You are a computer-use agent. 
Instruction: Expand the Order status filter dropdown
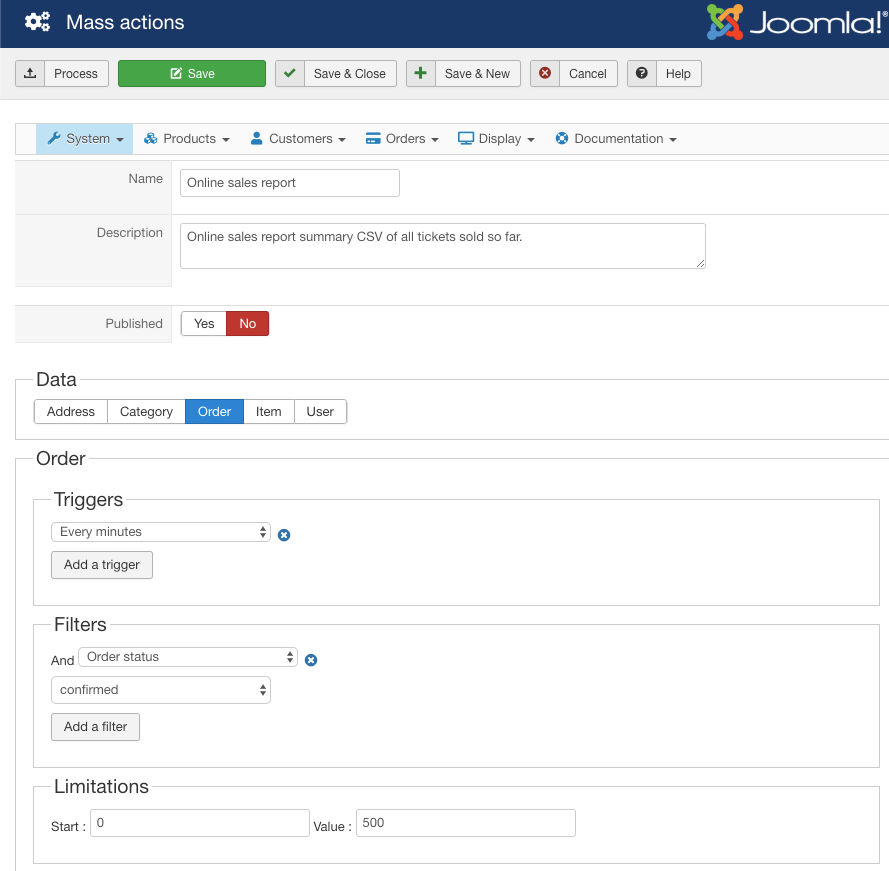pos(188,657)
